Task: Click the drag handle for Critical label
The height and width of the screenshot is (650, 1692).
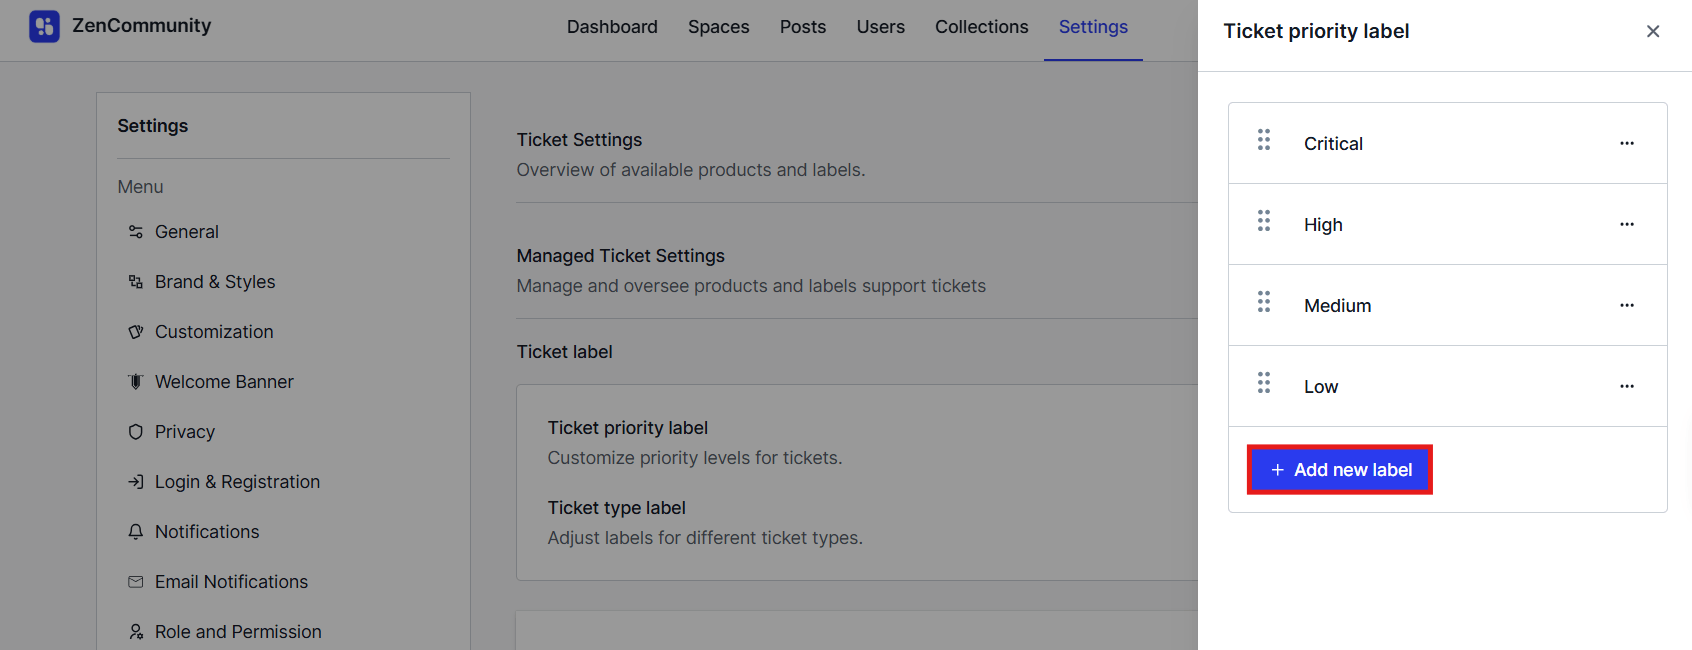Action: click(x=1264, y=140)
